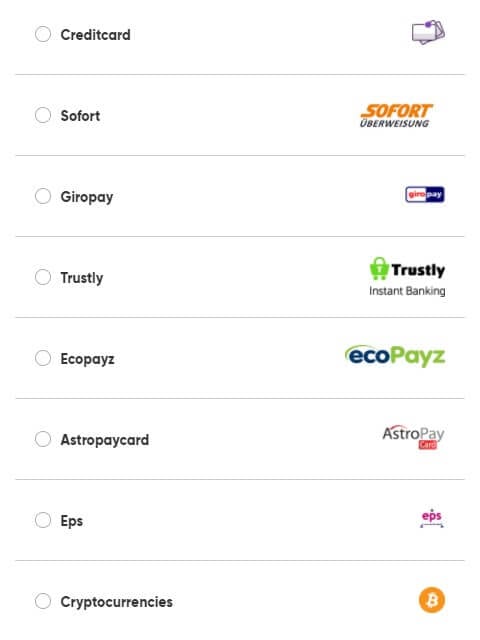Select the Creditcard radio button
The image size is (480, 640).
tap(43, 34)
